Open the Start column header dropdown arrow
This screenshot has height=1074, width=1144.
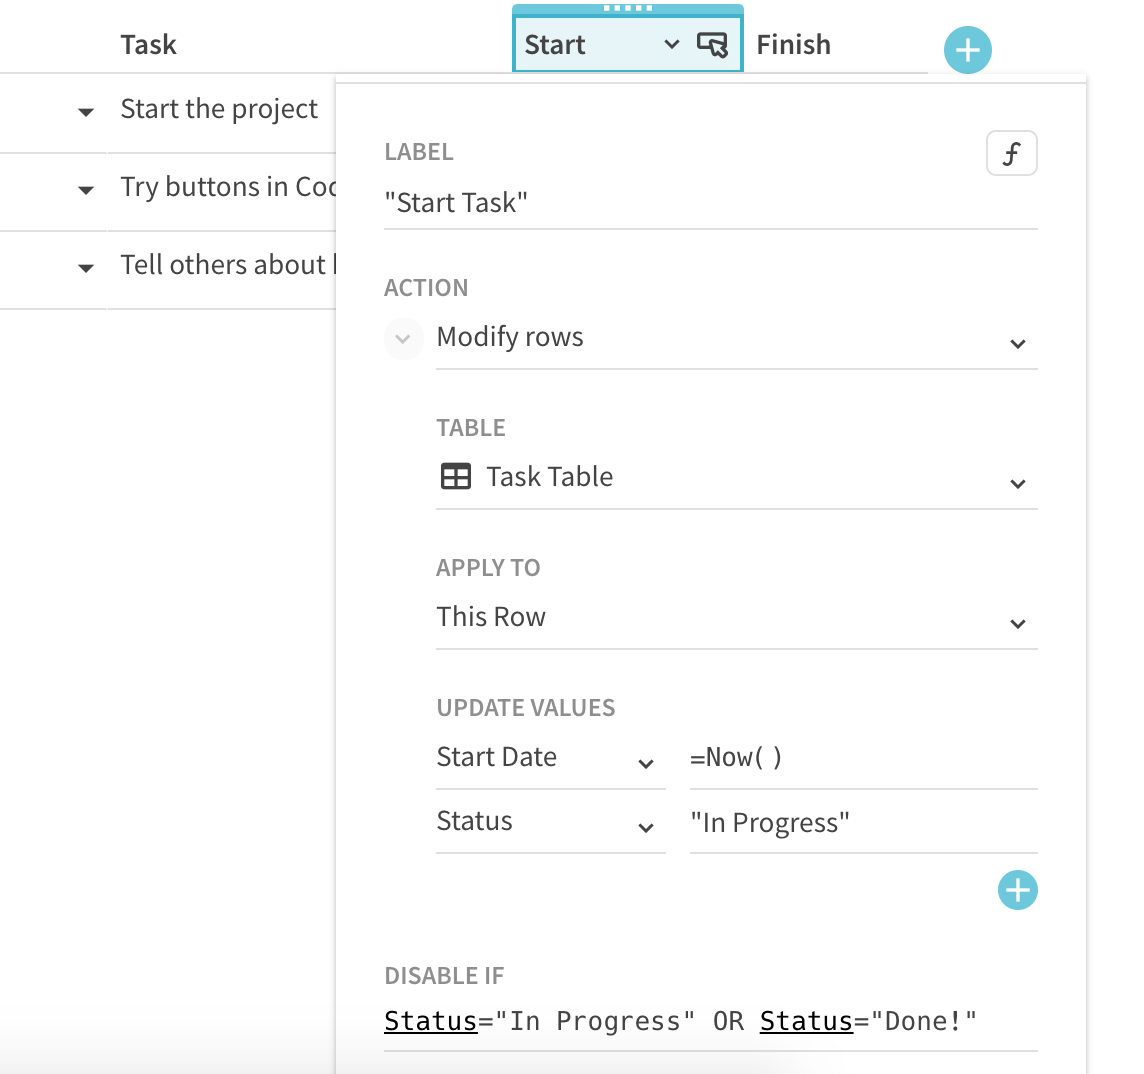672,45
